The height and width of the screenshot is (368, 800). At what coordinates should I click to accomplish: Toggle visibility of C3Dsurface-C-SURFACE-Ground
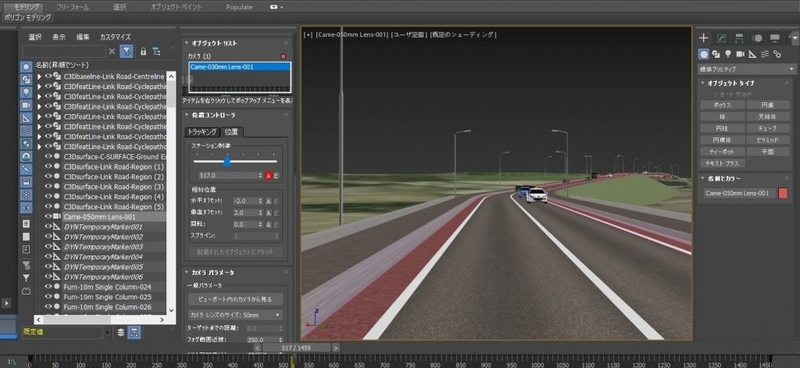pos(48,156)
